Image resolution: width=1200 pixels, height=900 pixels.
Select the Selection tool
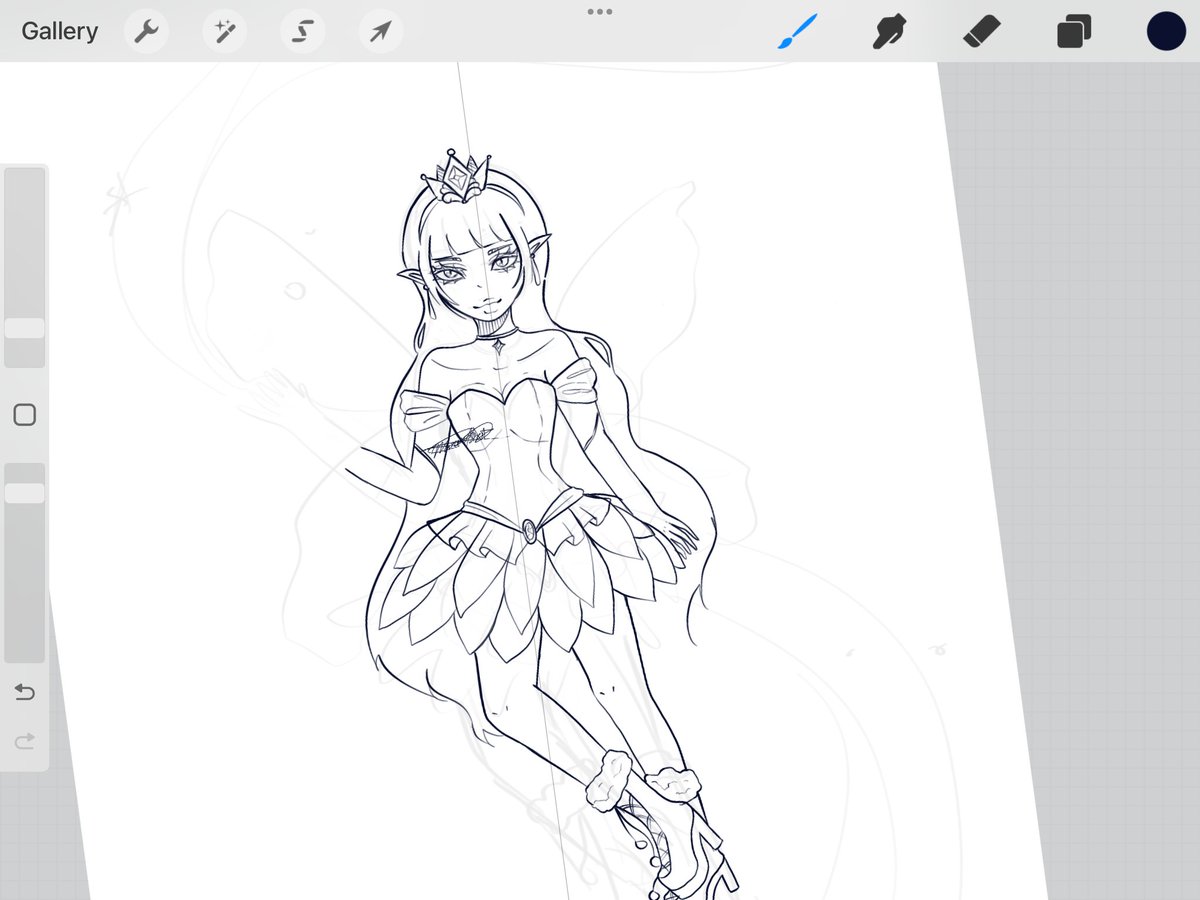(301, 31)
